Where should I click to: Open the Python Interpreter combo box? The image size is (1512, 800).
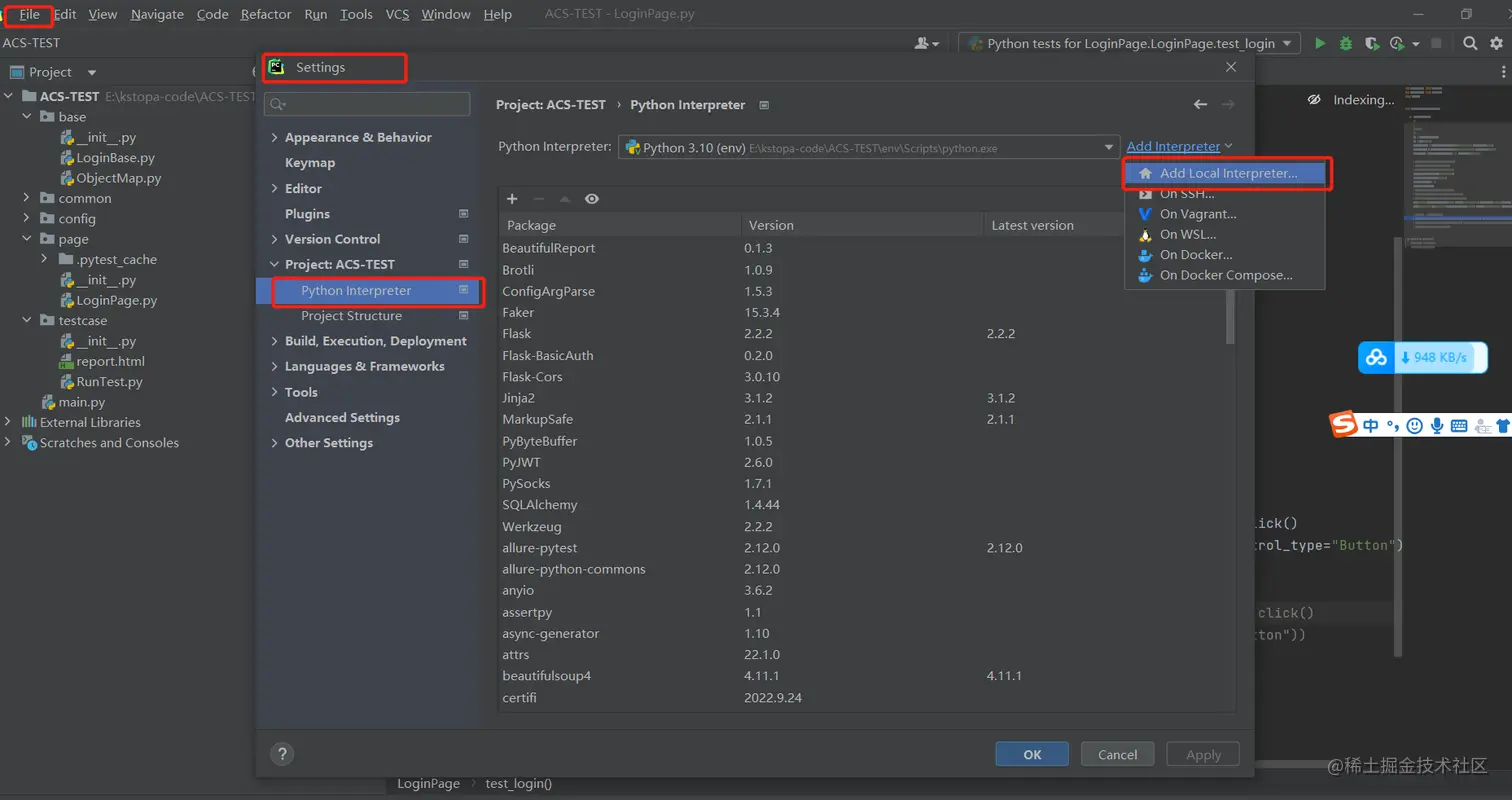868,147
